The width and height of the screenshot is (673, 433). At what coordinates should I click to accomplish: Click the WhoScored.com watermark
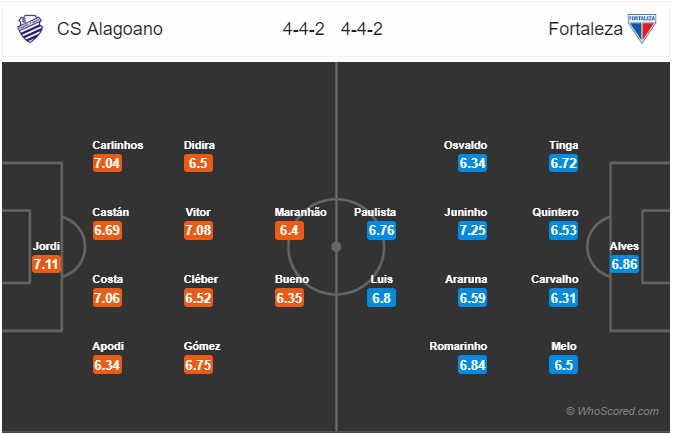tap(612, 411)
